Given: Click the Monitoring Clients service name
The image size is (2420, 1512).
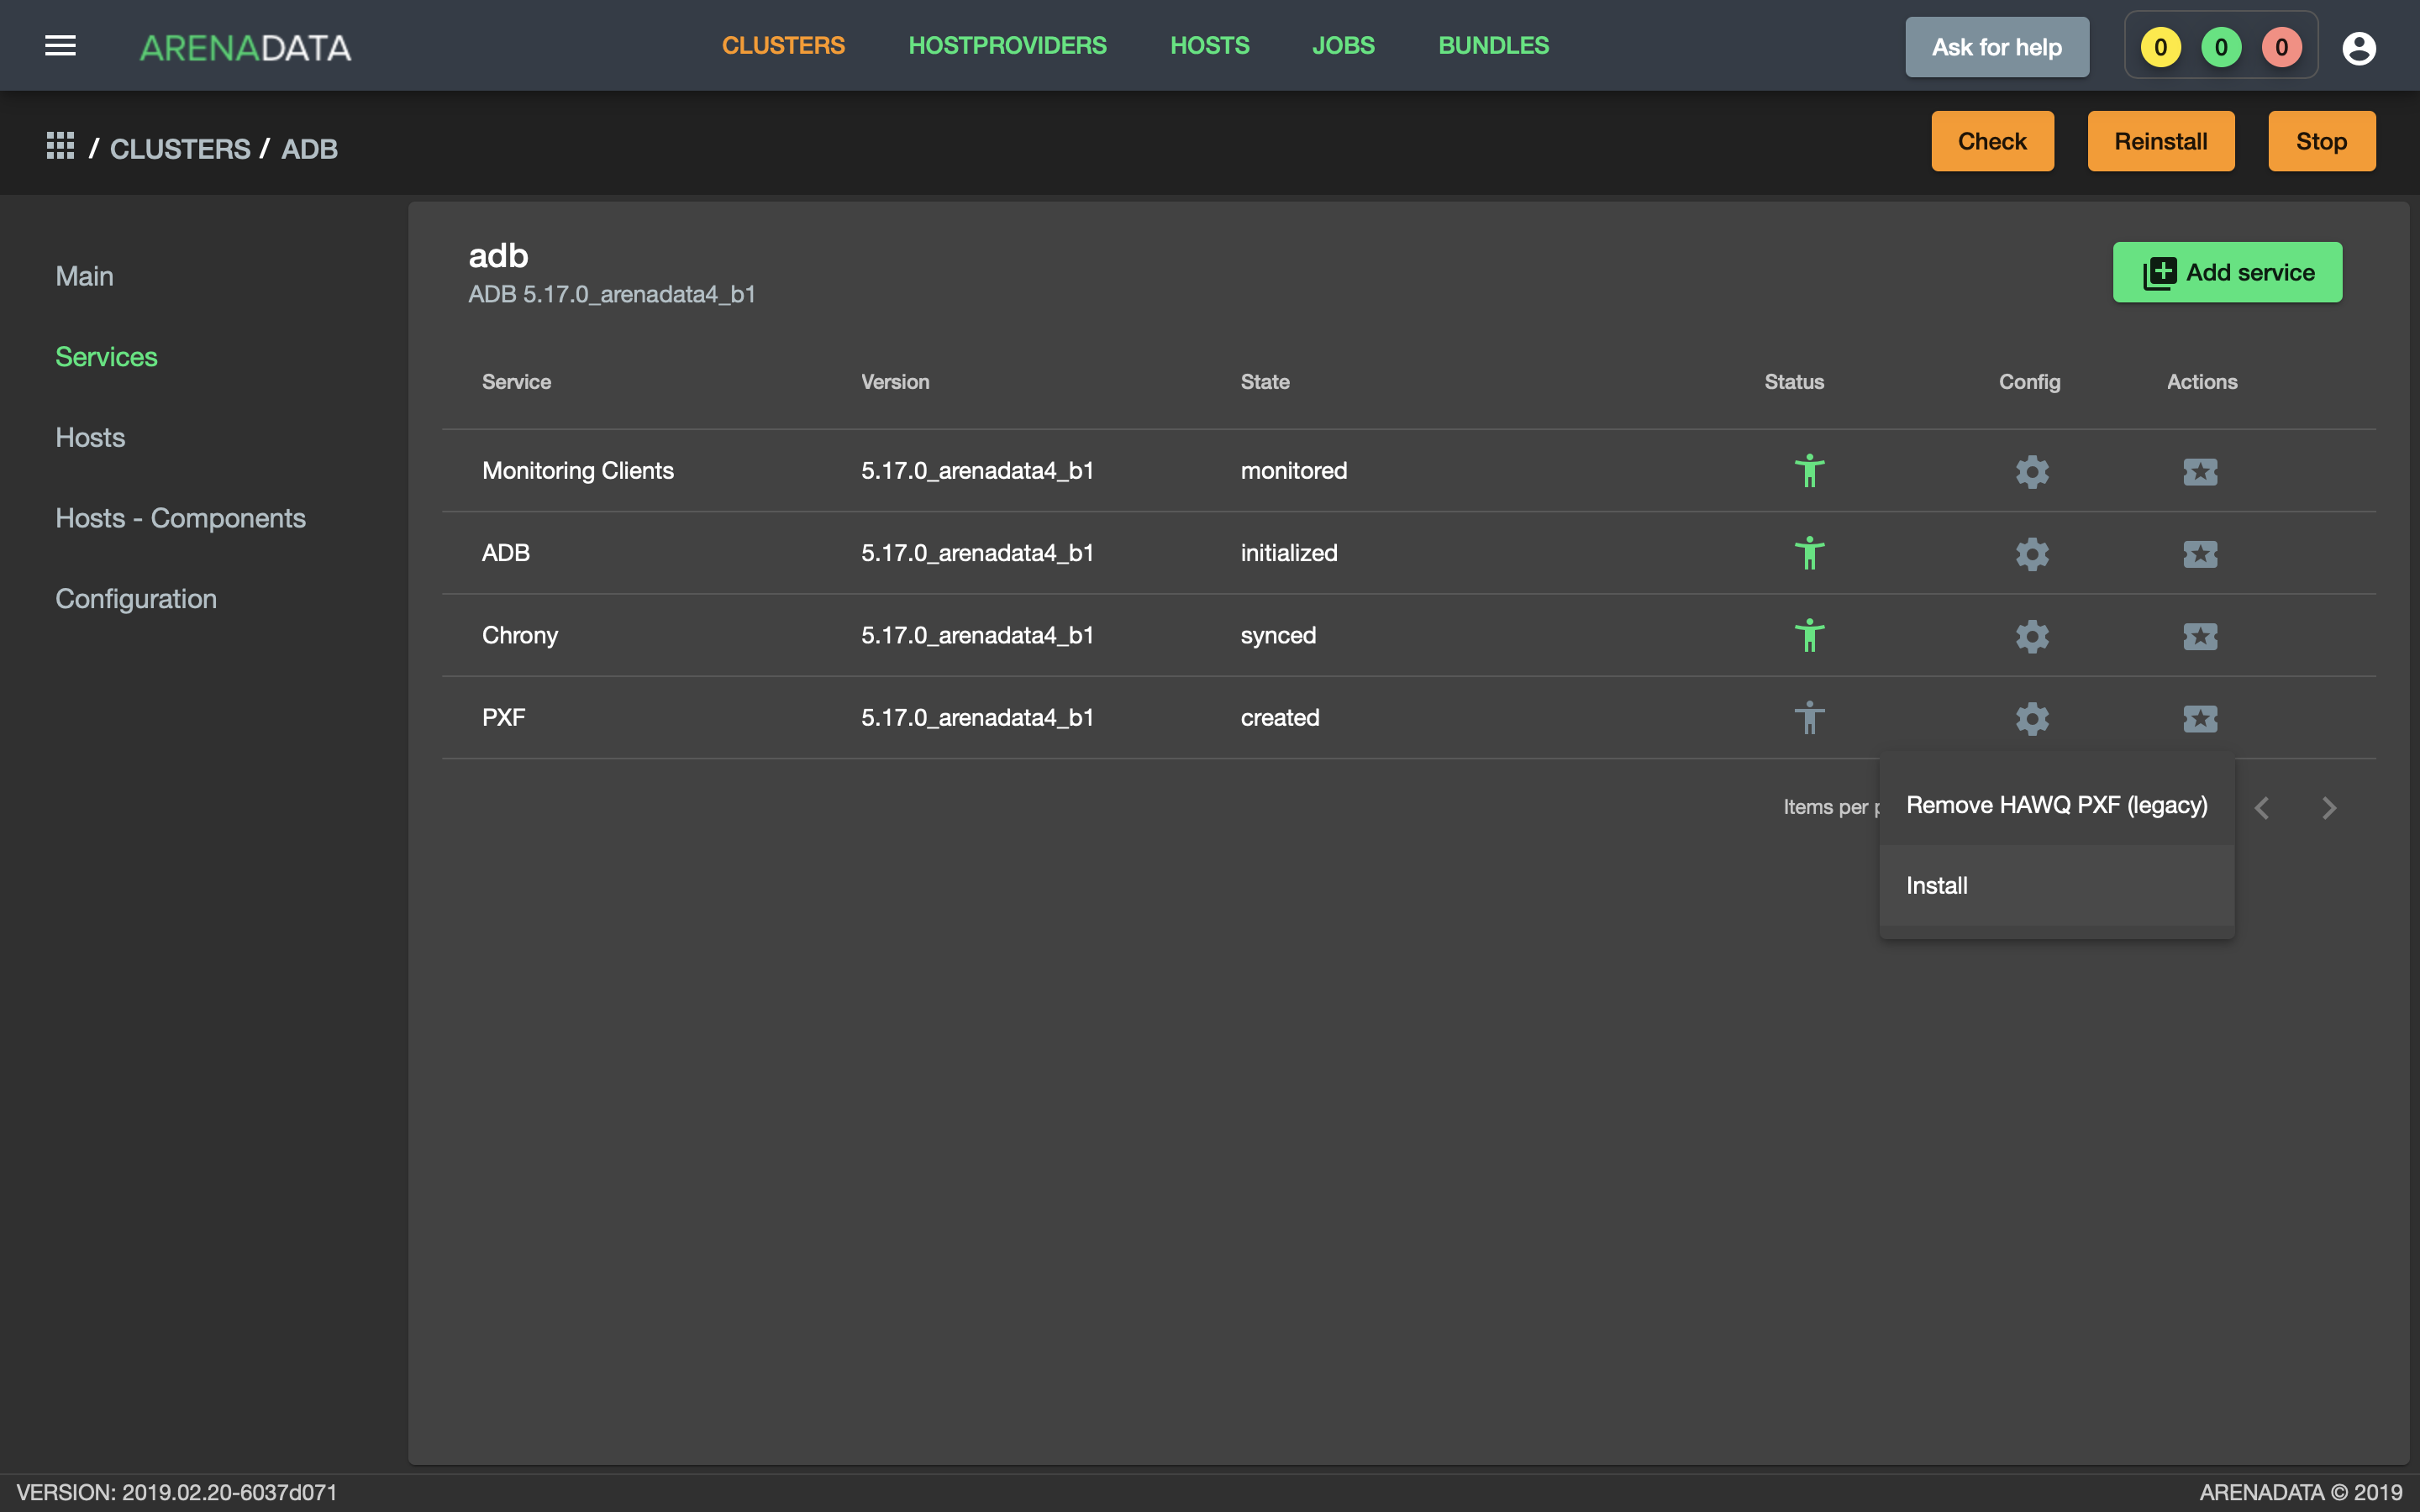Looking at the screenshot, I should [577, 470].
